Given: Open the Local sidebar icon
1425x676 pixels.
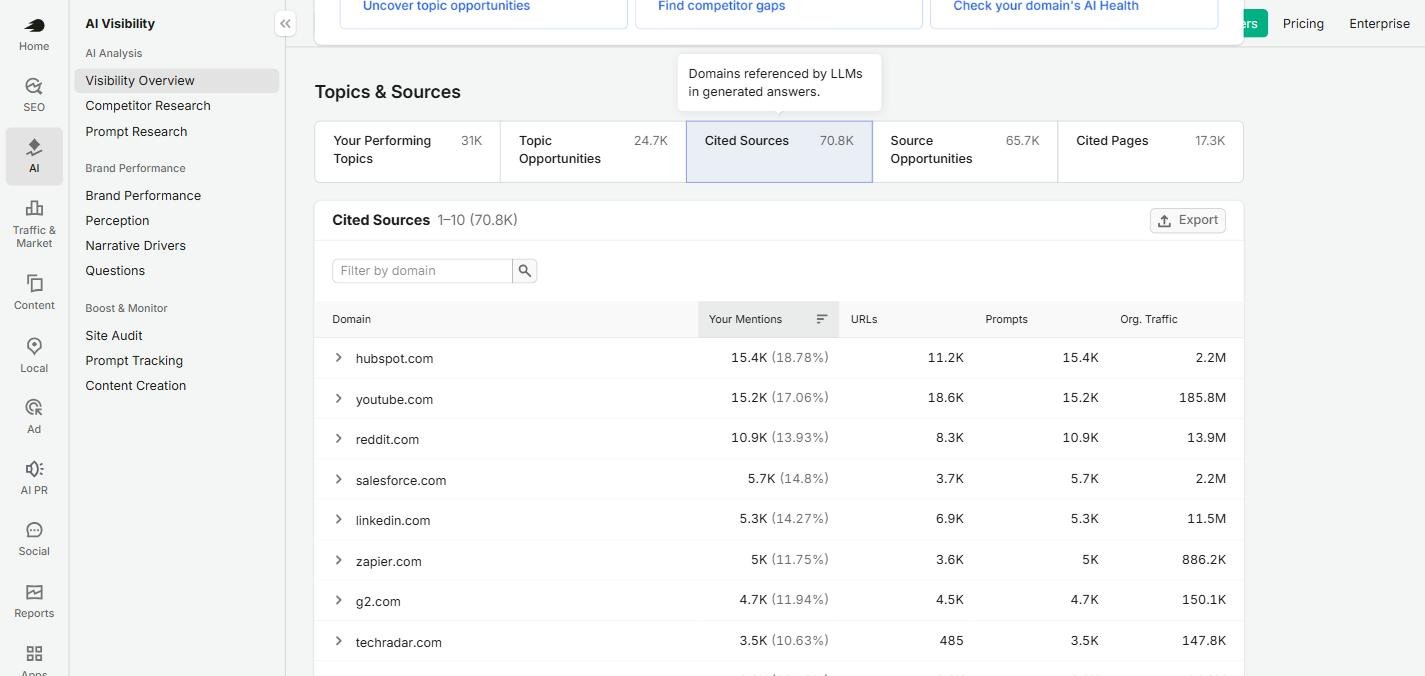Looking at the screenshot, I should pyautogui.click(x=34, y=346).
